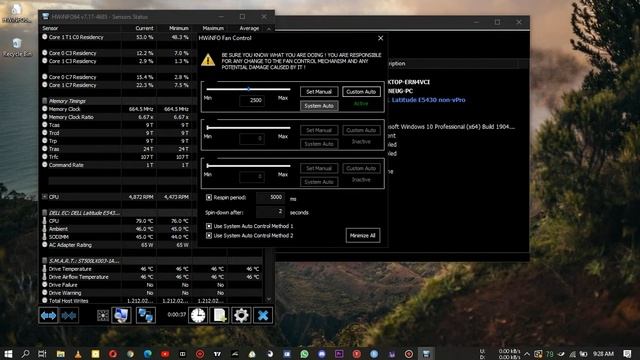Select the Command Rate row
Image resolution: width=640 pixels, height=360 pixels.
(116, 165)
